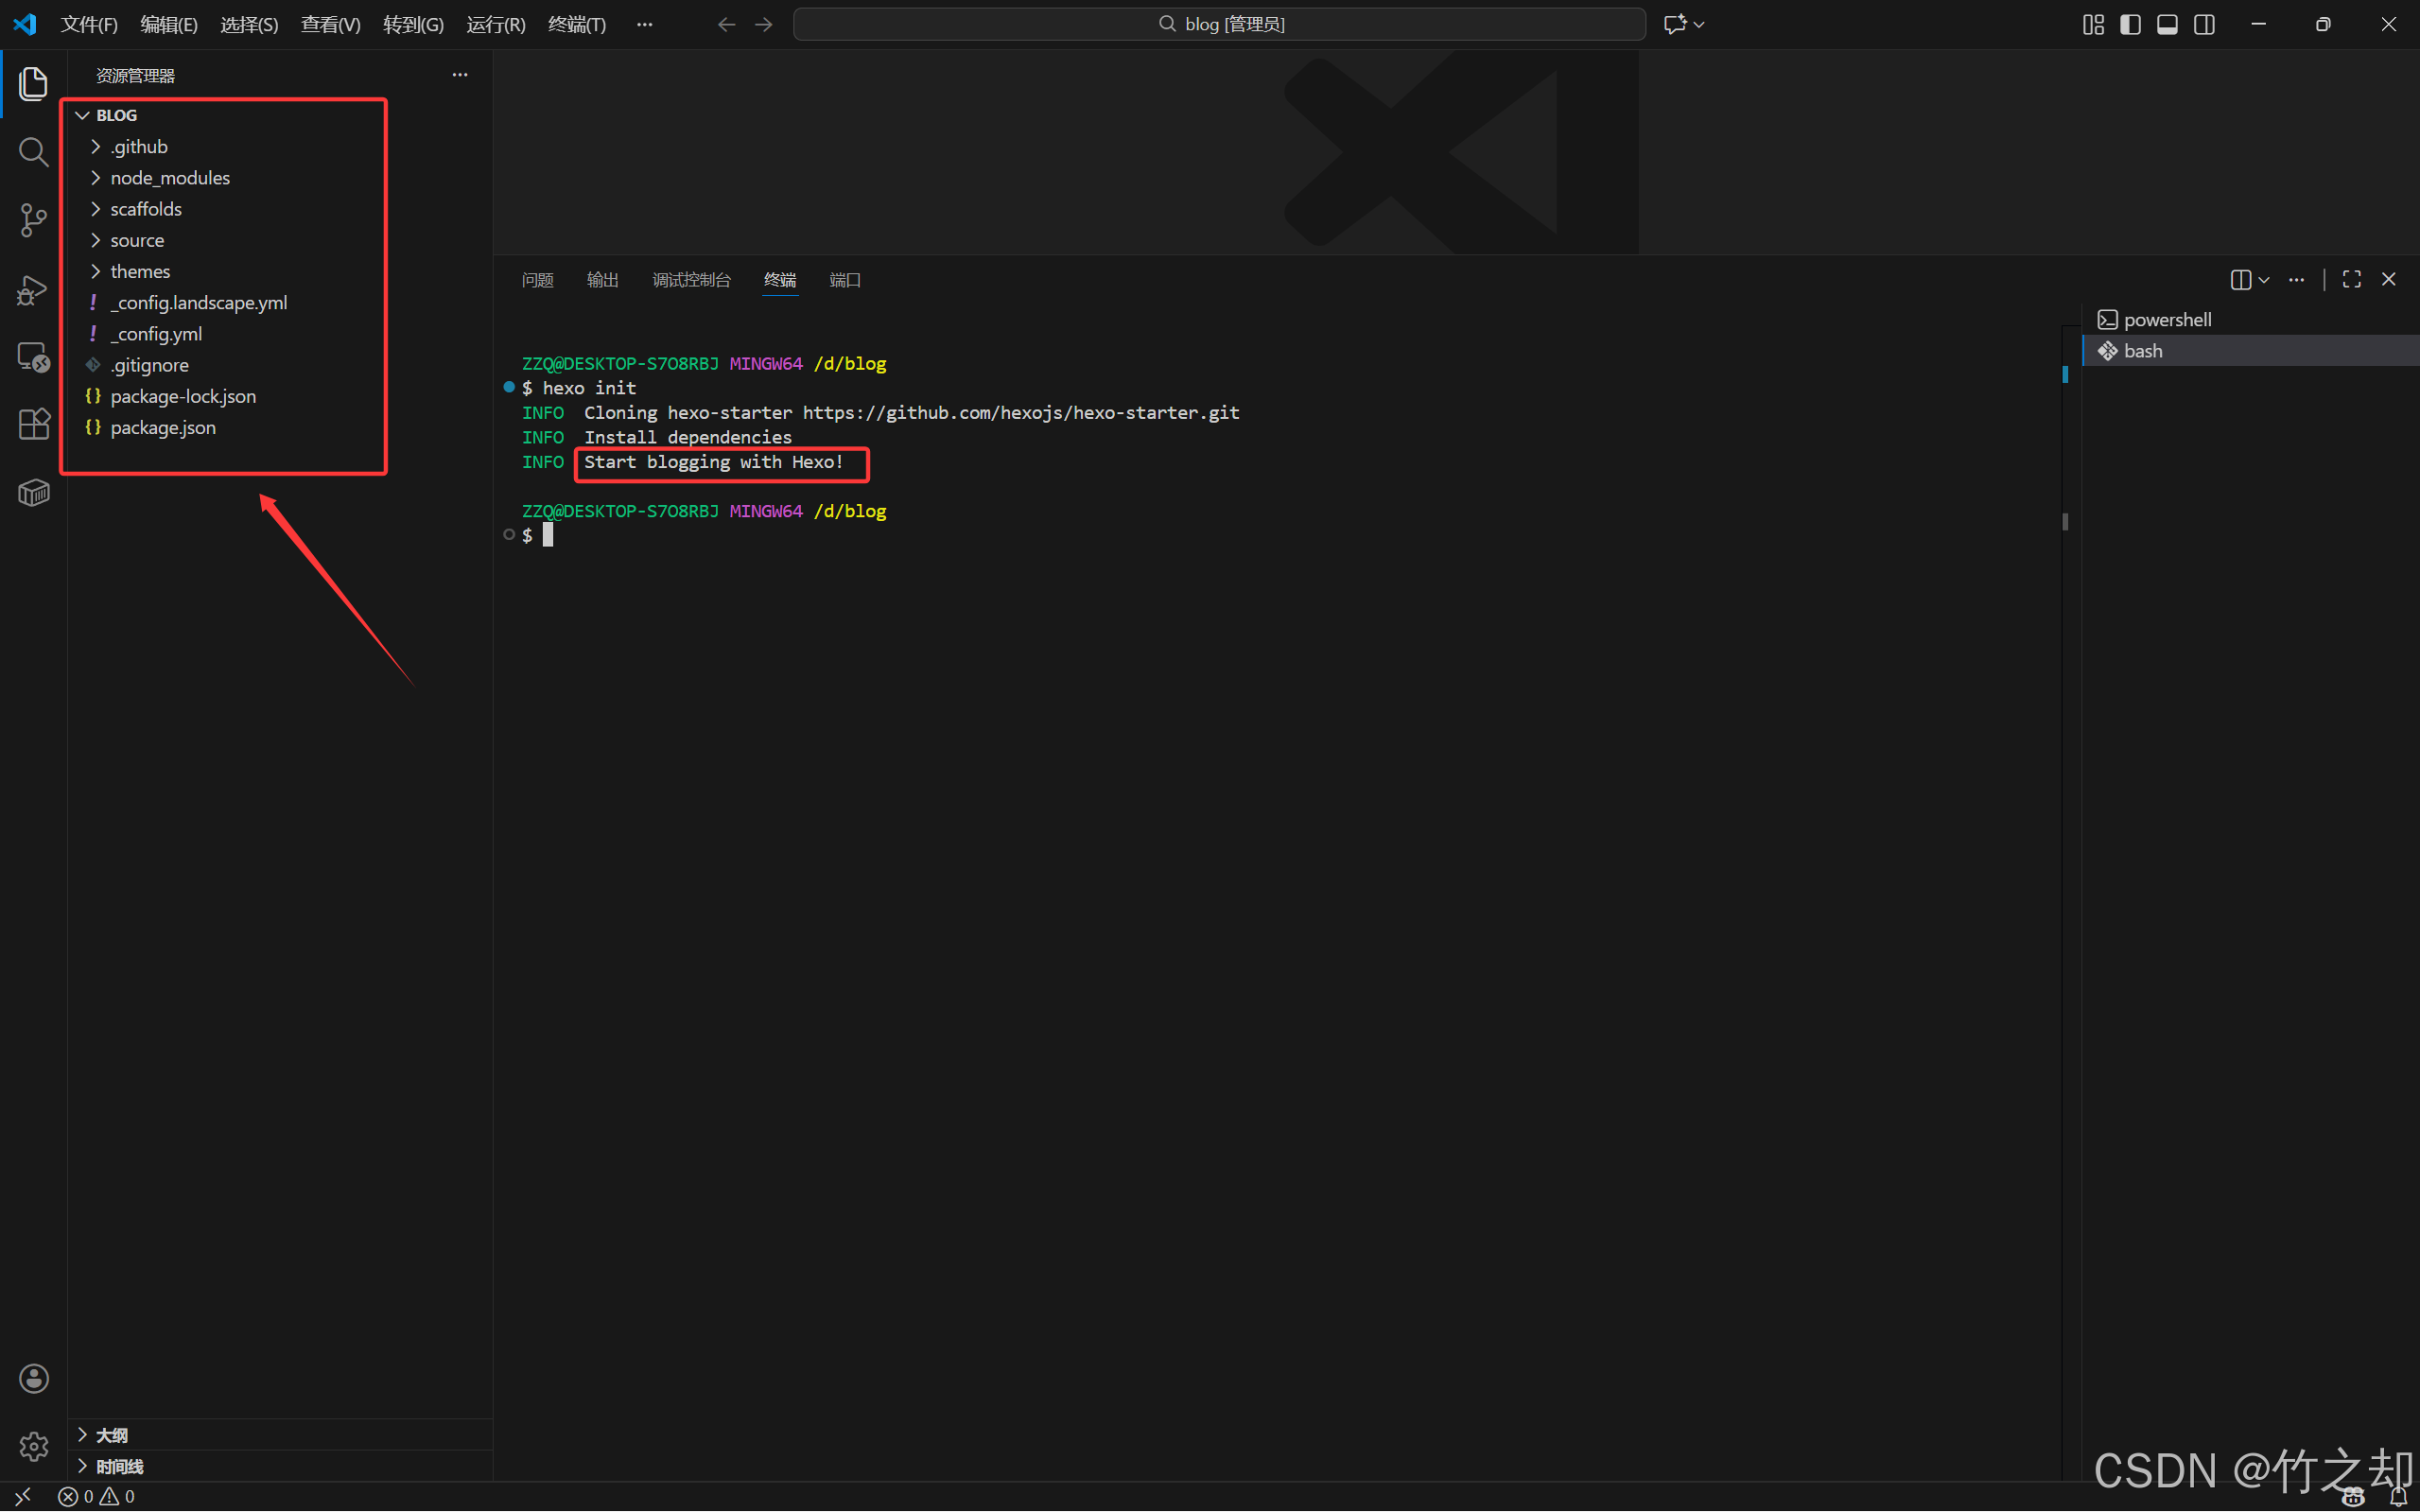Screen dimensions: 2420x1512
Task: Select the powershell terminal instance
Action: click(2167, 319)
